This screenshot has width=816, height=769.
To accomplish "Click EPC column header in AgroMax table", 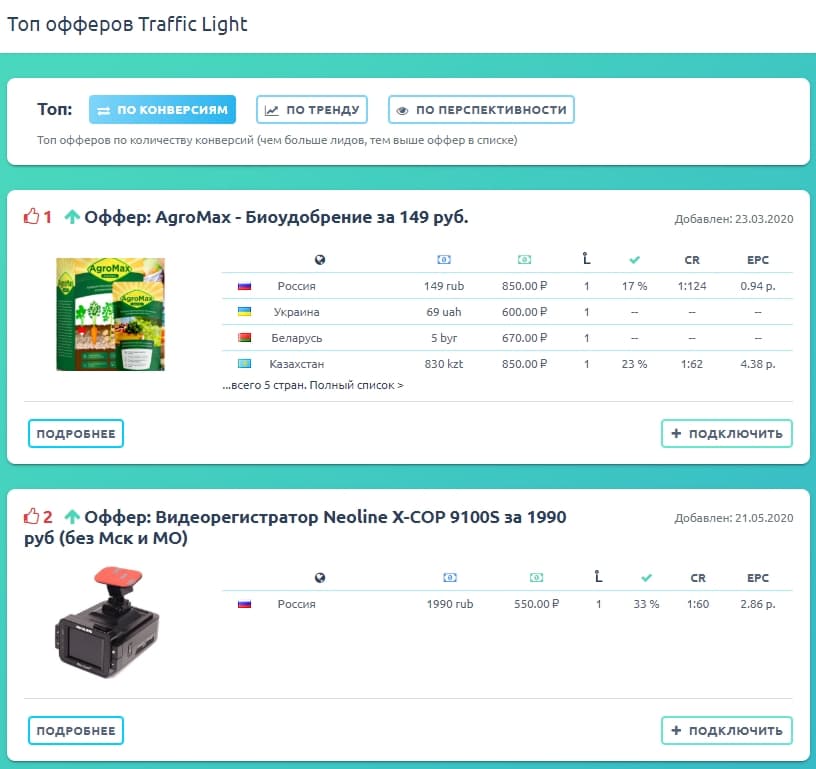I will point(758,260).
